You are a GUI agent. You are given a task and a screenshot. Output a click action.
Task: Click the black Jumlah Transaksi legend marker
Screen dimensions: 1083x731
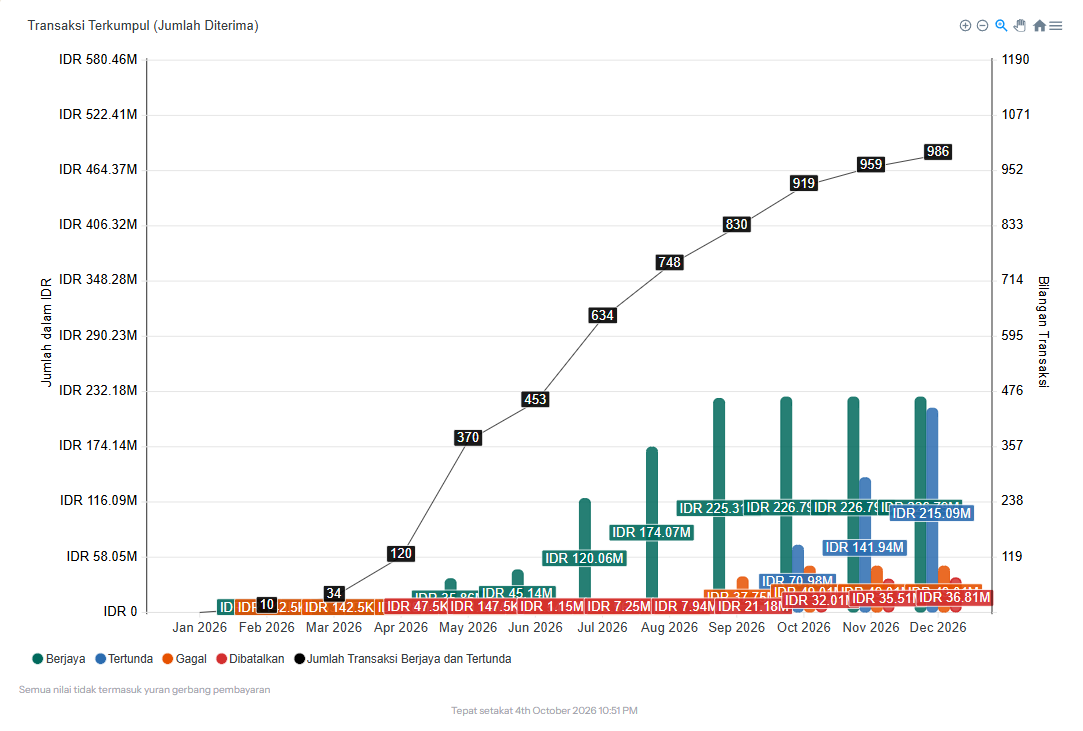(x=299, y=658)
